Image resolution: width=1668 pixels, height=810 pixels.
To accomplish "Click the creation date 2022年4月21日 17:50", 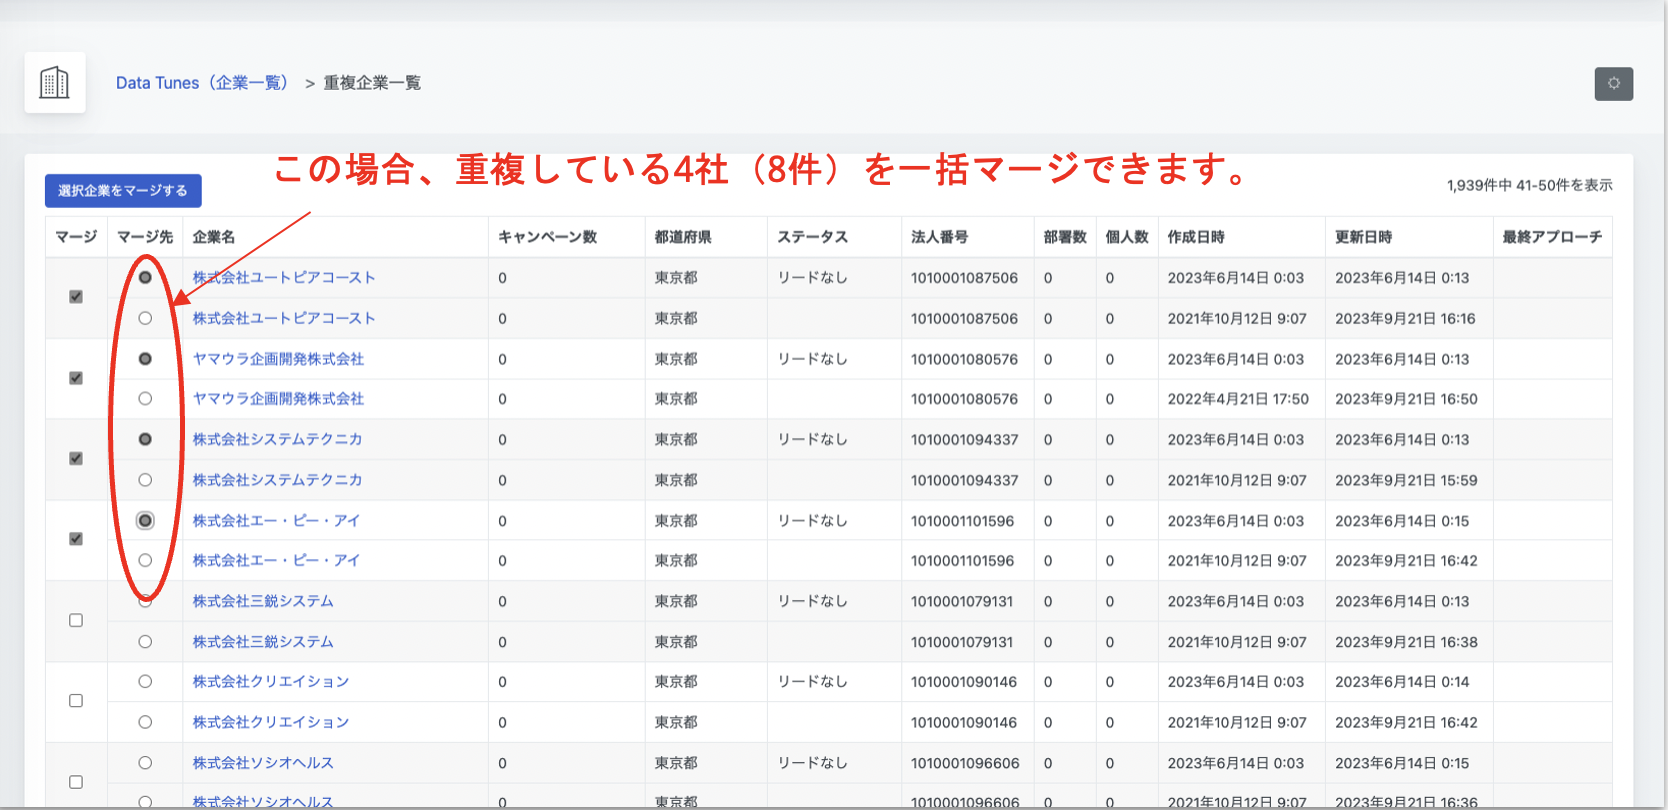I will click(x=1238, y=399).
